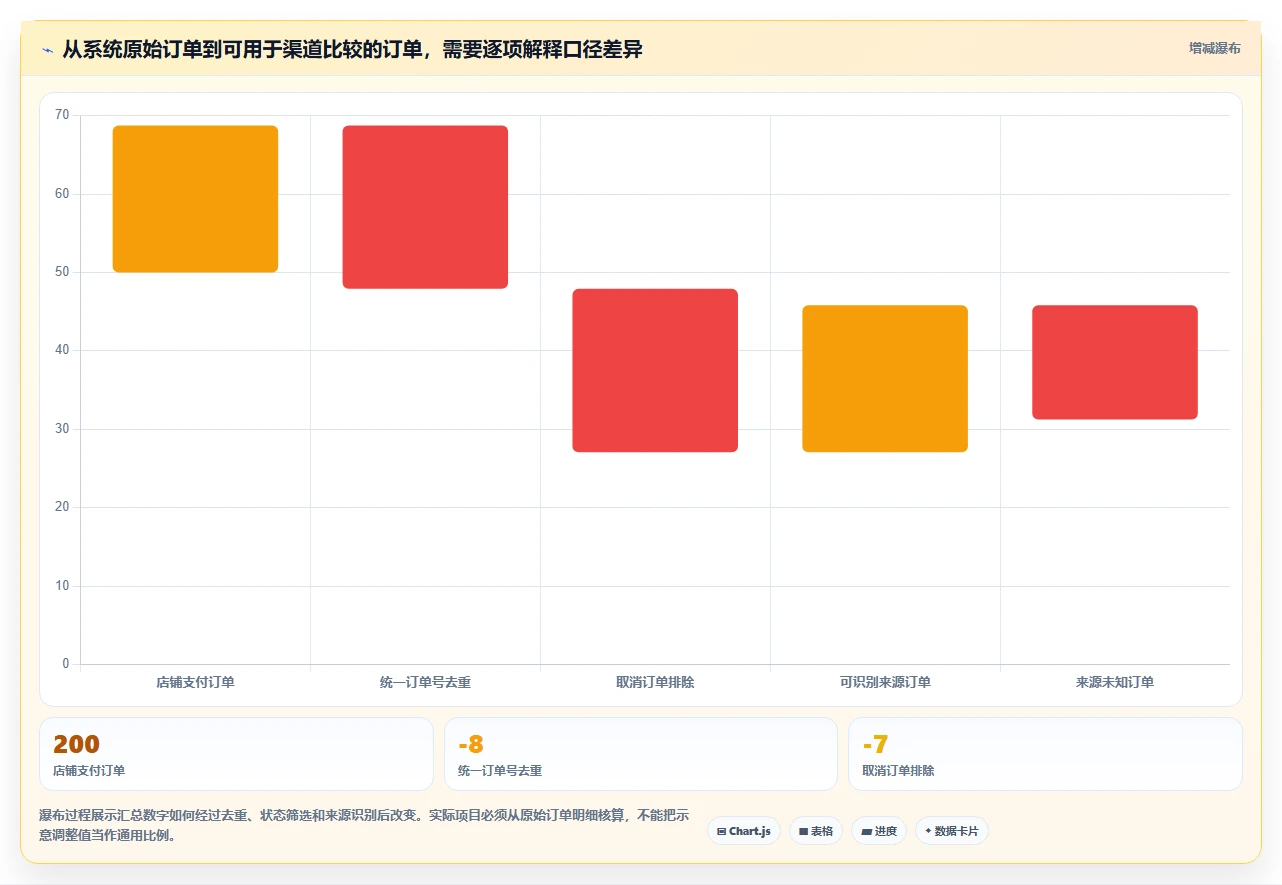Click the 店铺支付订单 x-axis label

click(x=195, y=682)
